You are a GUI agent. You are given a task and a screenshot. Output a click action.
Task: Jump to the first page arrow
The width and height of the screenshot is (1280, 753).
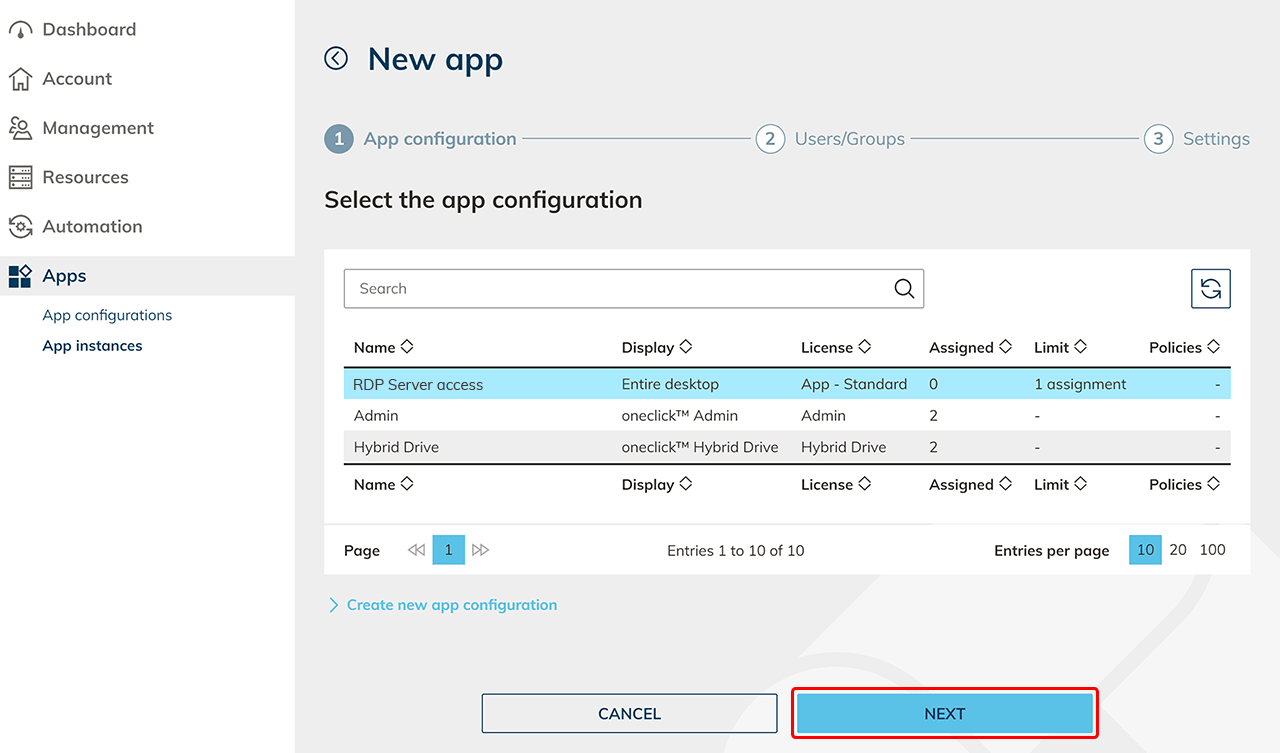coord(416,550)
